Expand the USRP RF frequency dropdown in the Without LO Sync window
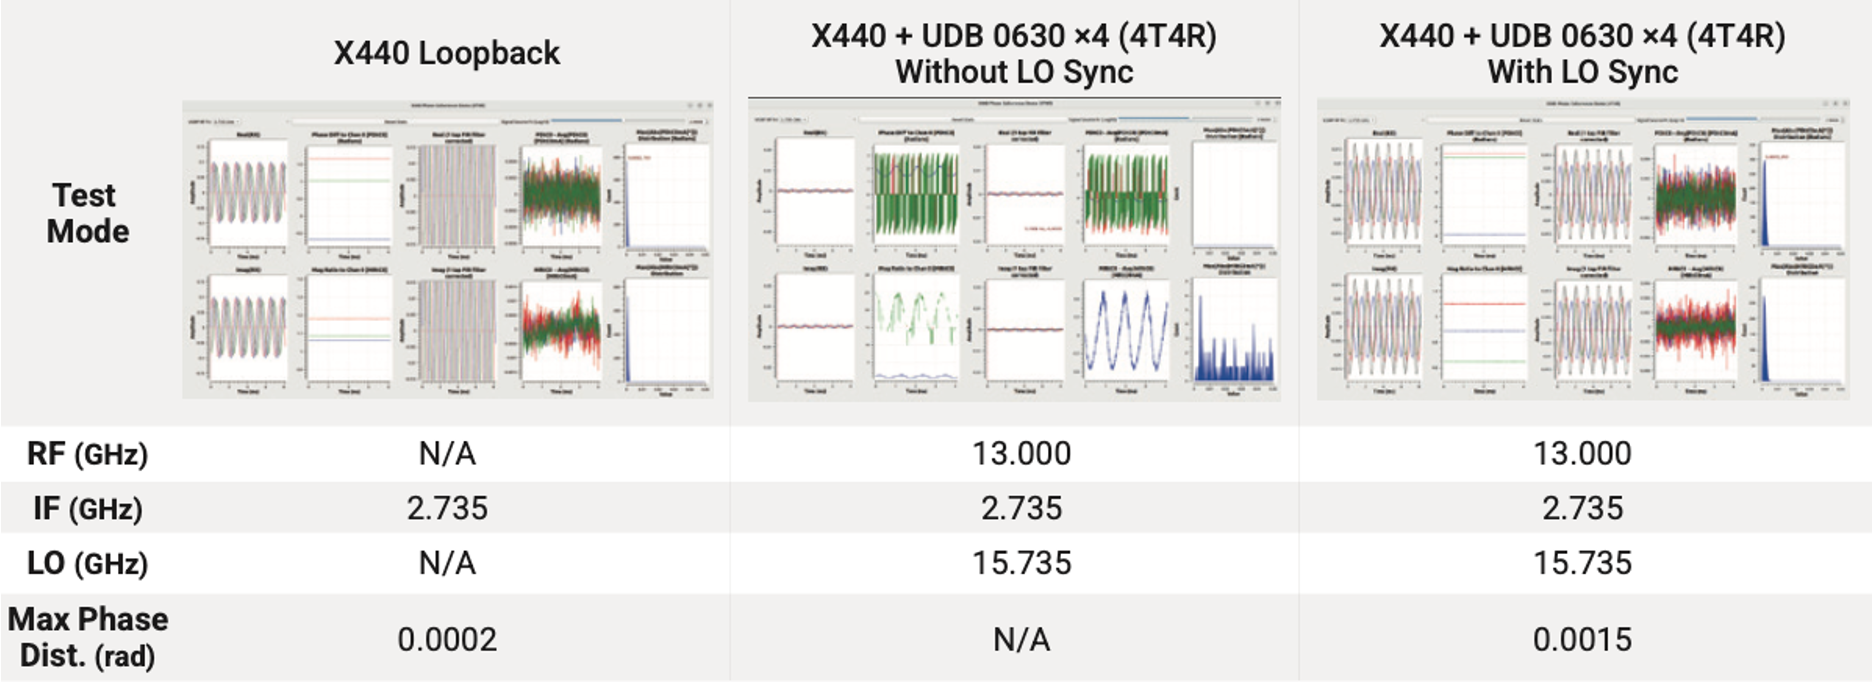 point(794,119)
